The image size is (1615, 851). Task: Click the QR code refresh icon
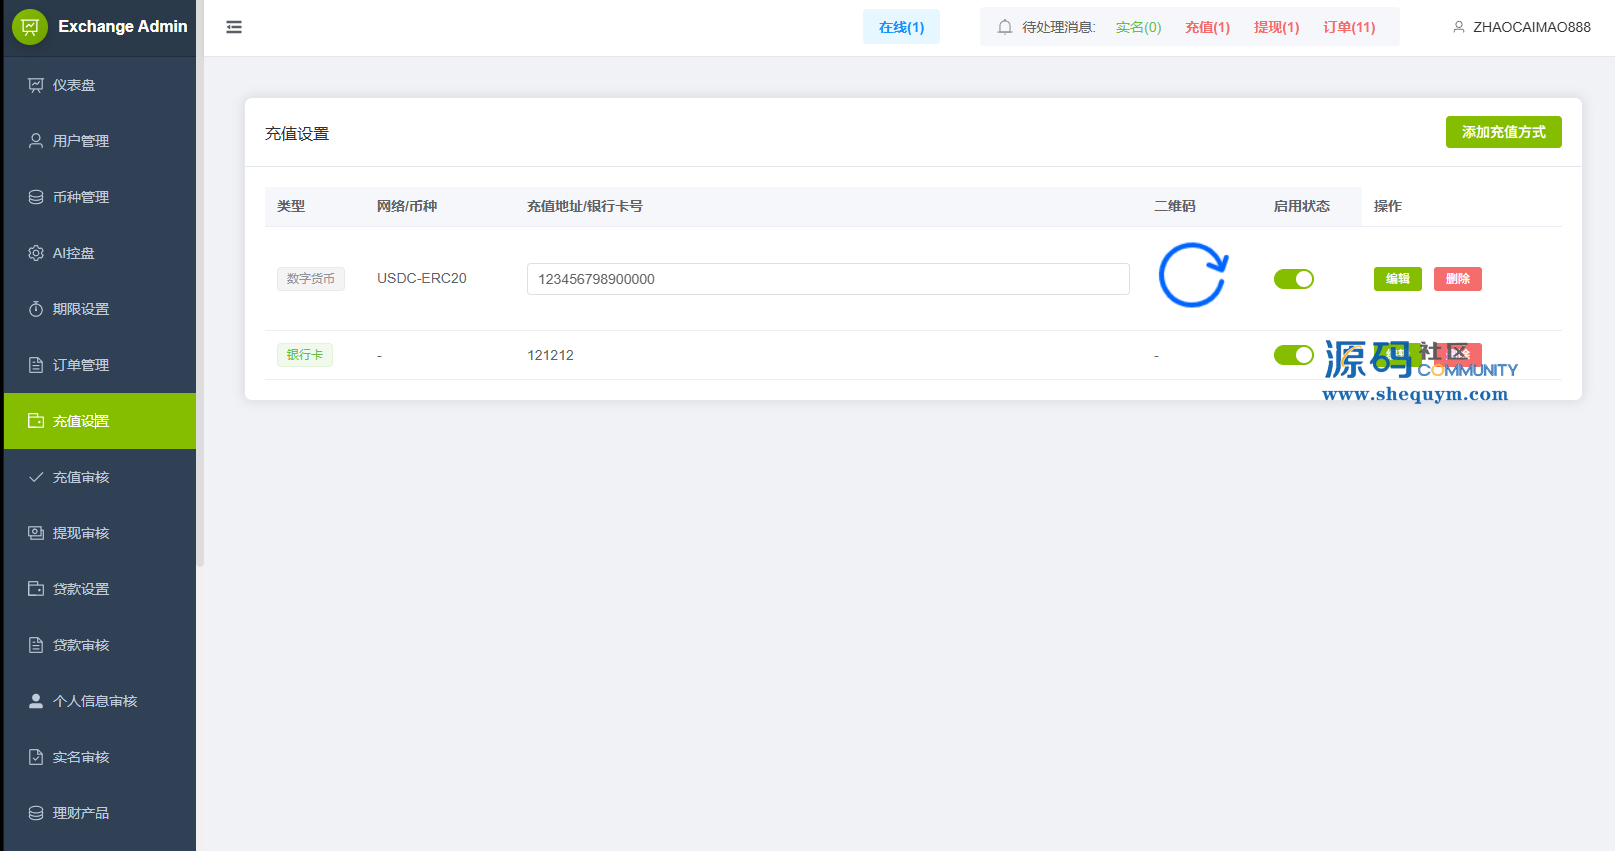1193,276
